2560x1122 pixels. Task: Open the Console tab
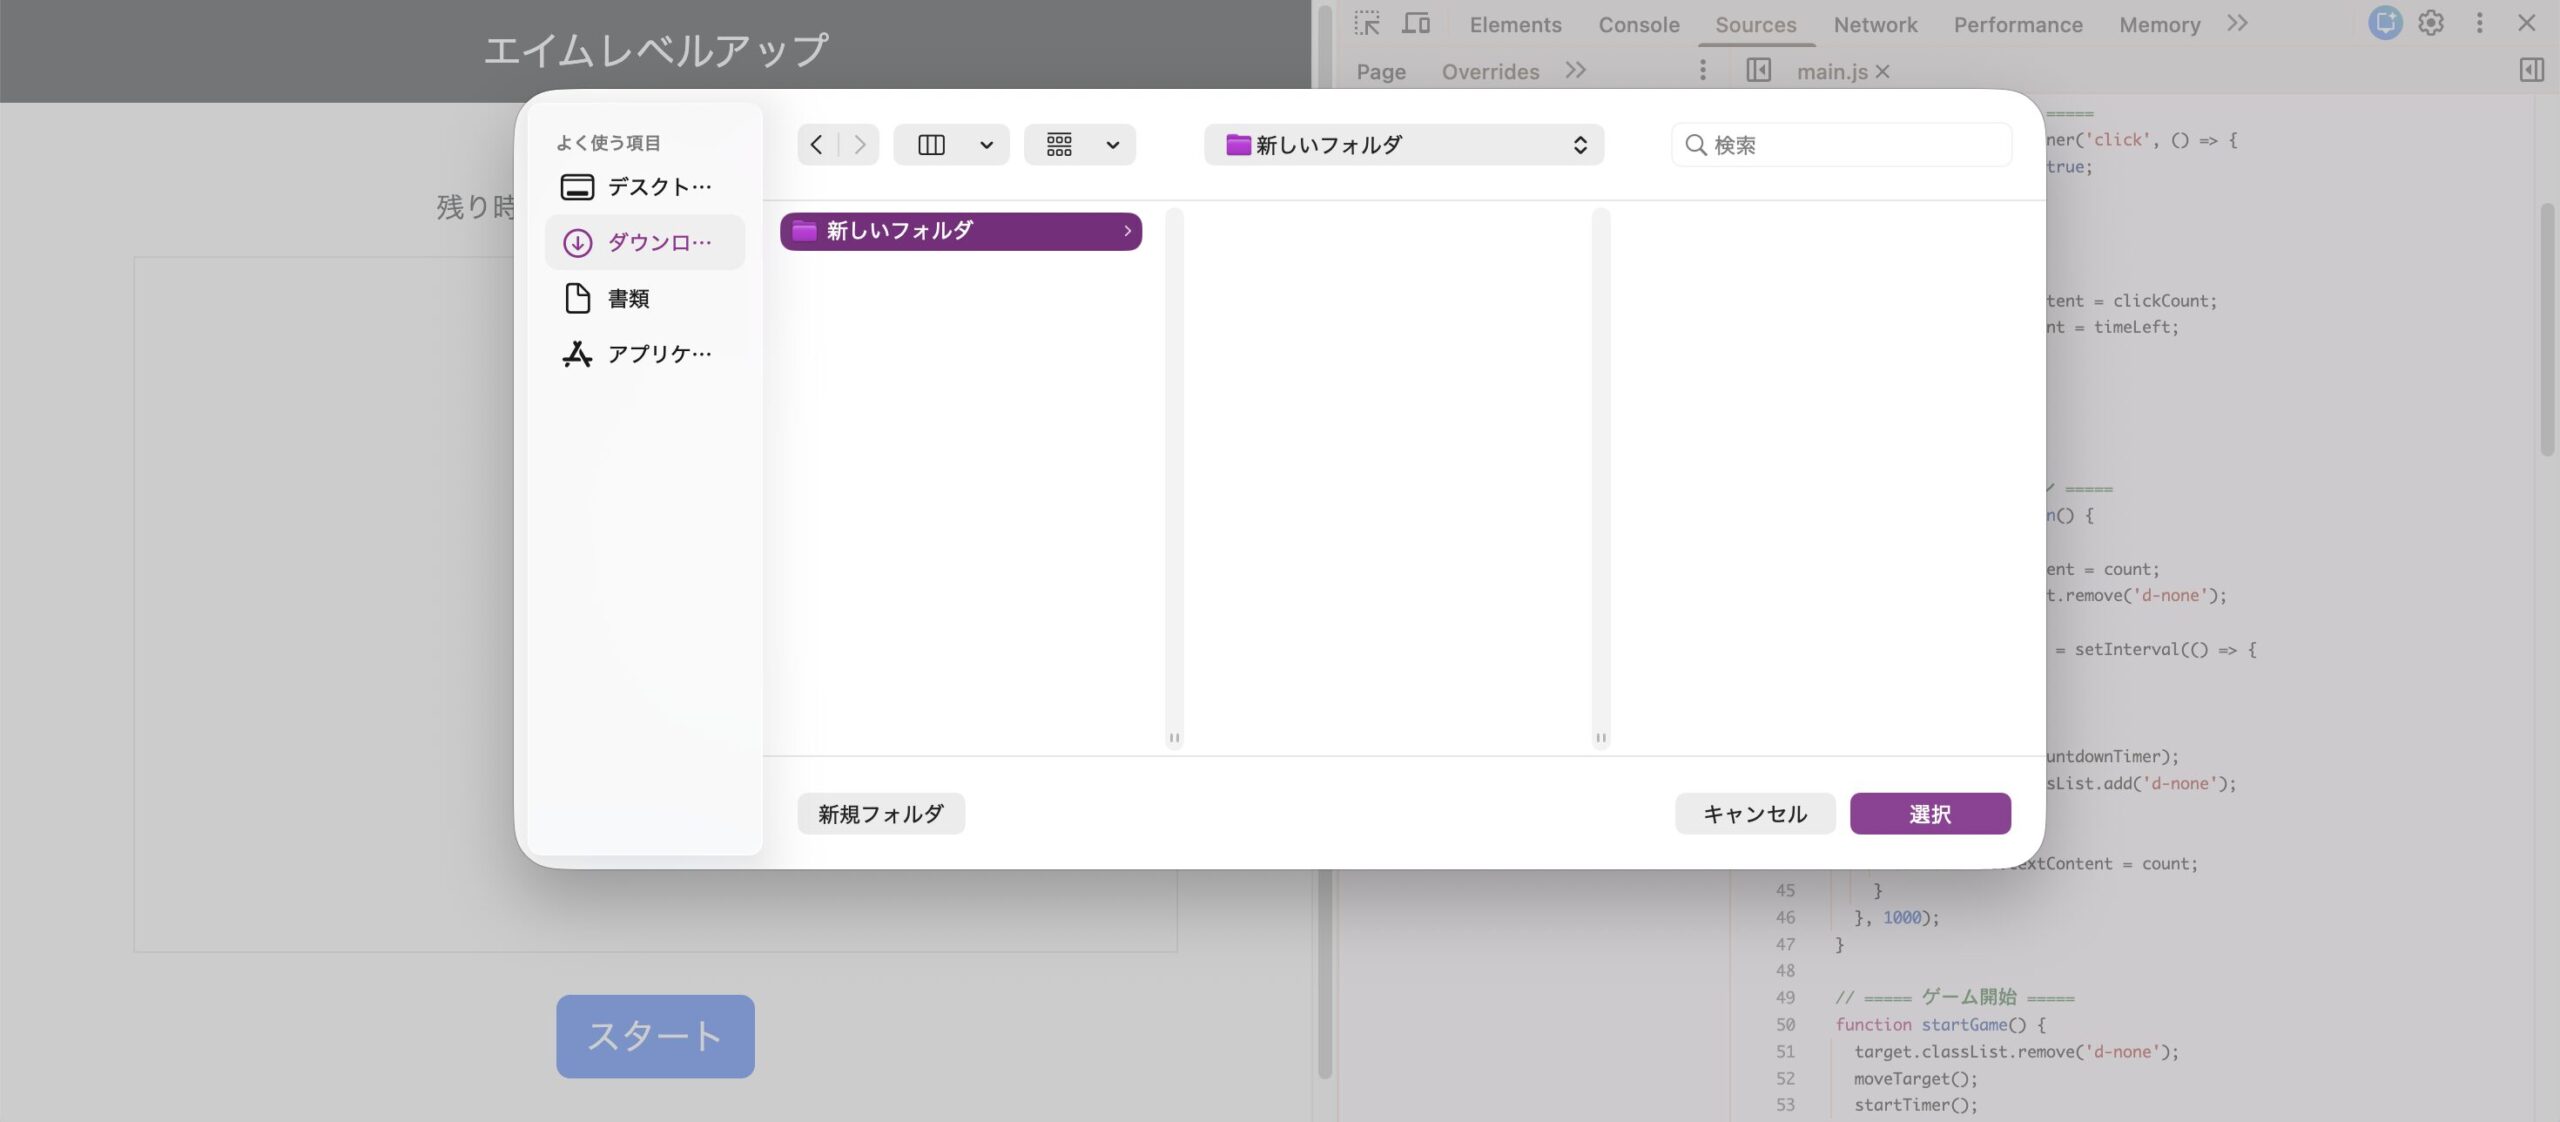coord(1638,25)
